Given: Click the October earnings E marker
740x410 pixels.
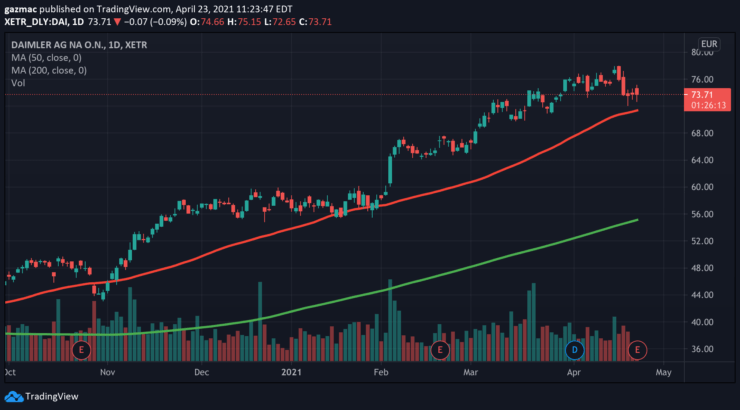Looking at the screenshot, I should click(x=81, y=350).
